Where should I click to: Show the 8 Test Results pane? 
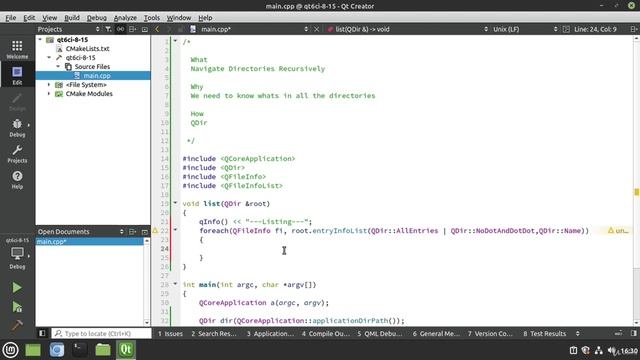(x=545, y=333)
